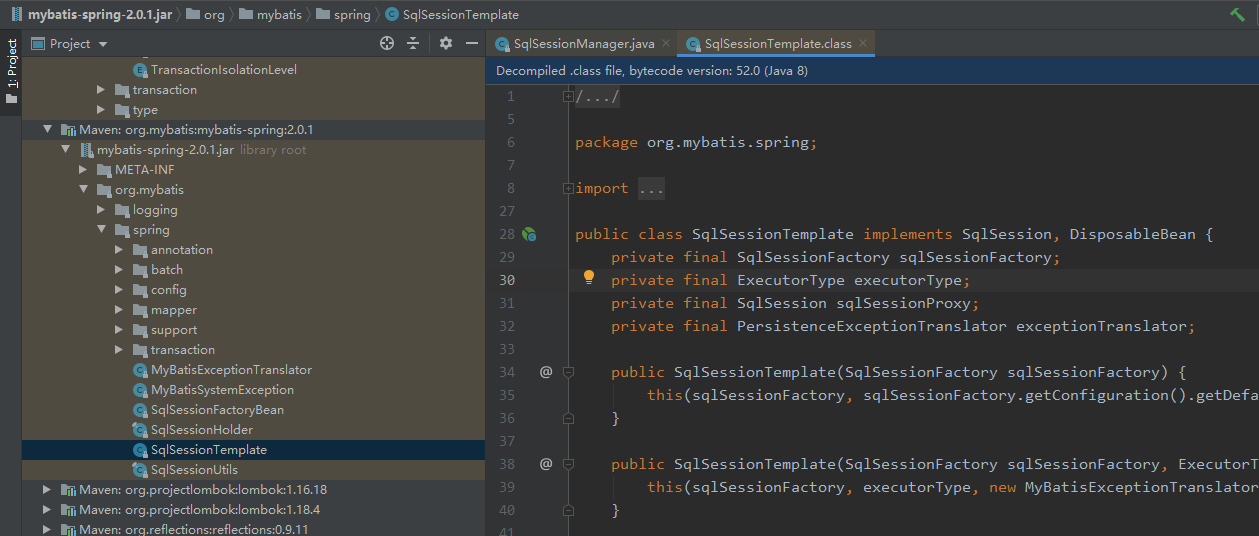Image resolution: width=1259 pixels, height=536 pixels.
Task: Expand the config package
Action: coord(119,290)
